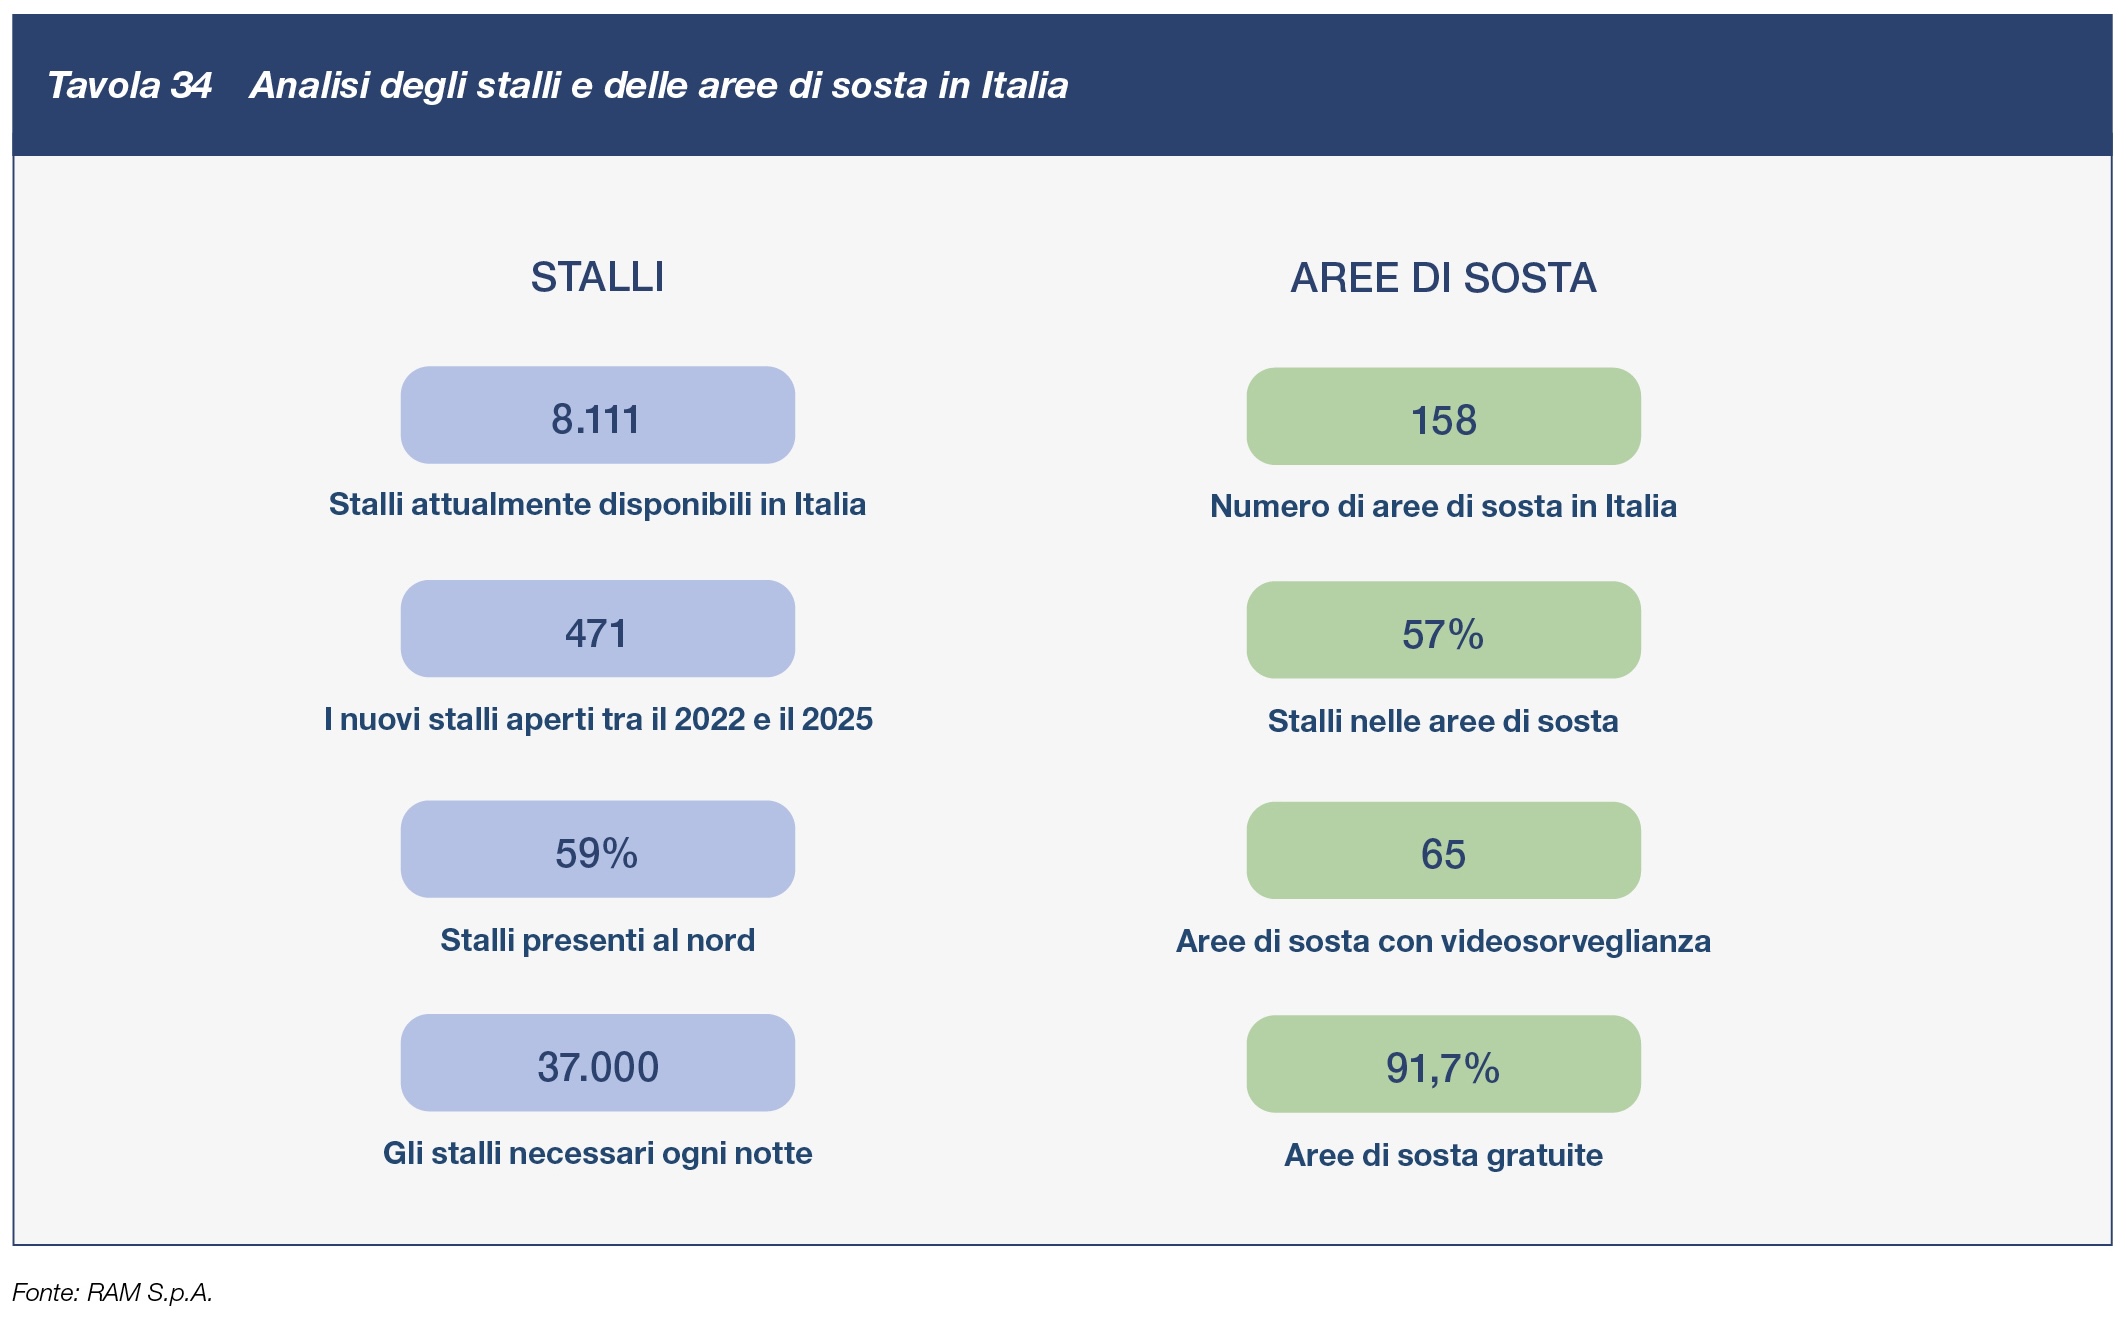Click the 59% blue box
Screen dimensions: 2126x1340
[x=597, y=850]
